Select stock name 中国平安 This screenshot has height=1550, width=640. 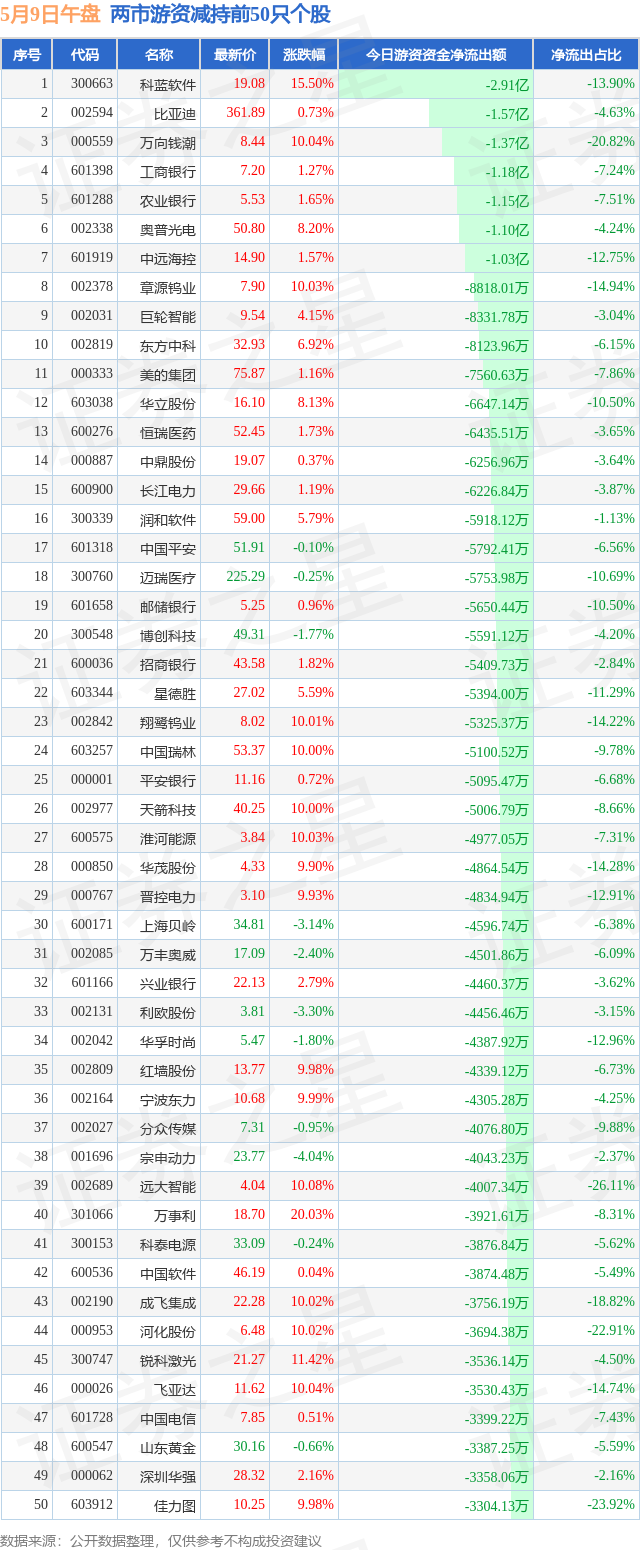coord(168,548)
